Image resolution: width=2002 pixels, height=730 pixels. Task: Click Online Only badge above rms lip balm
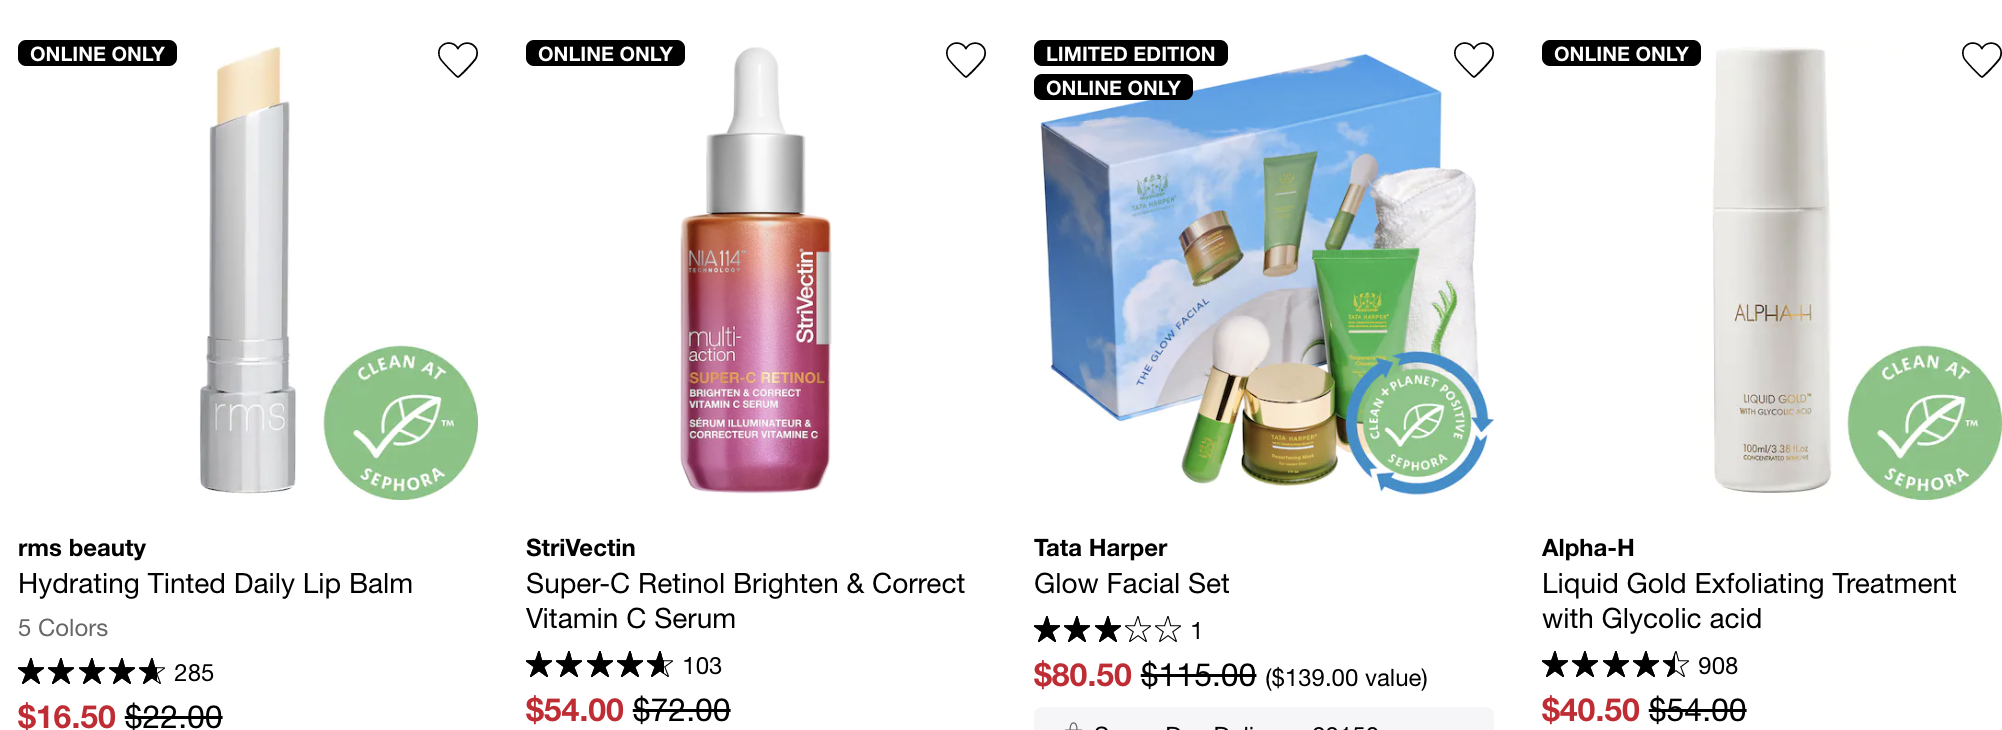coord(97,53)
